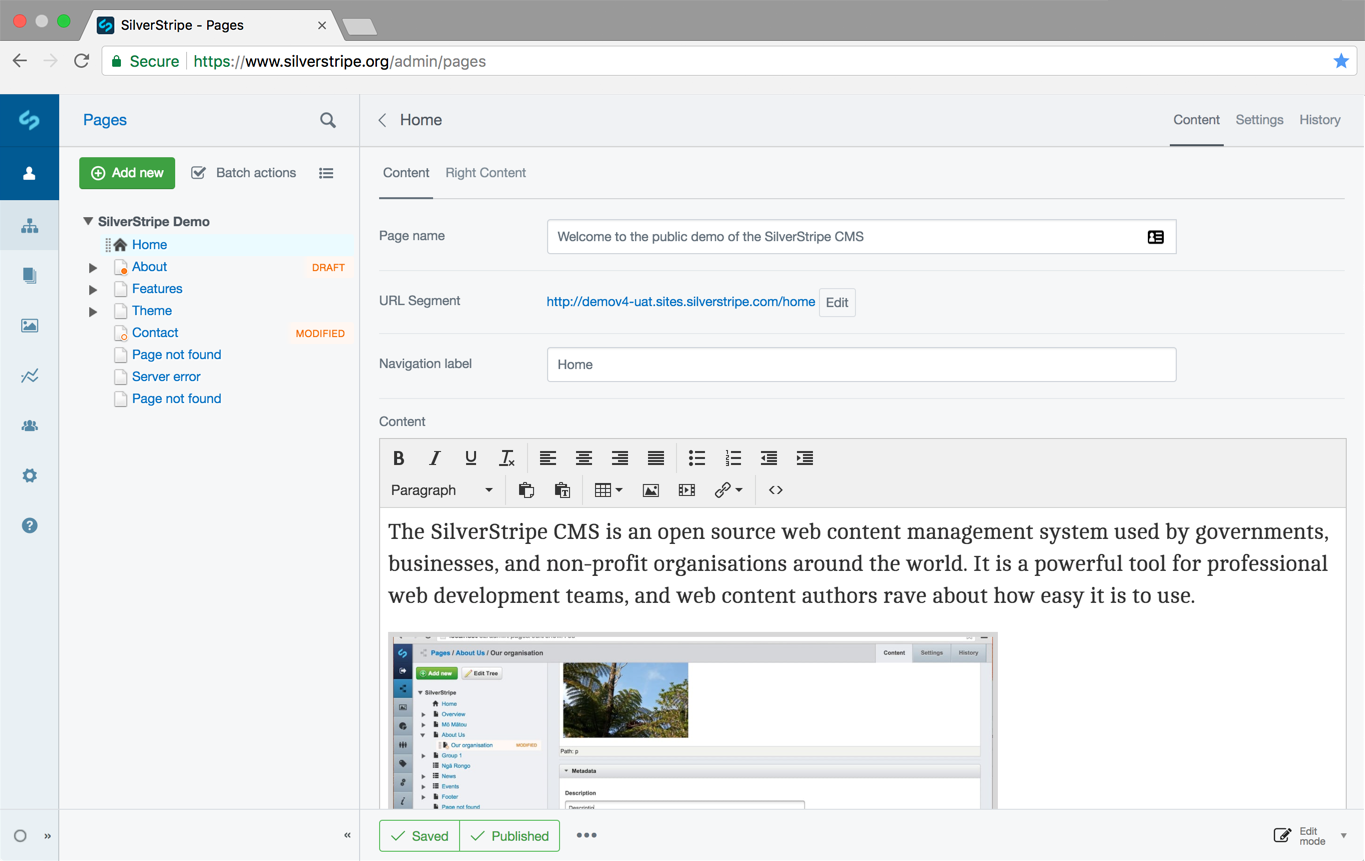
Task: Open the Right Content tab
Action: coord(485,173)
